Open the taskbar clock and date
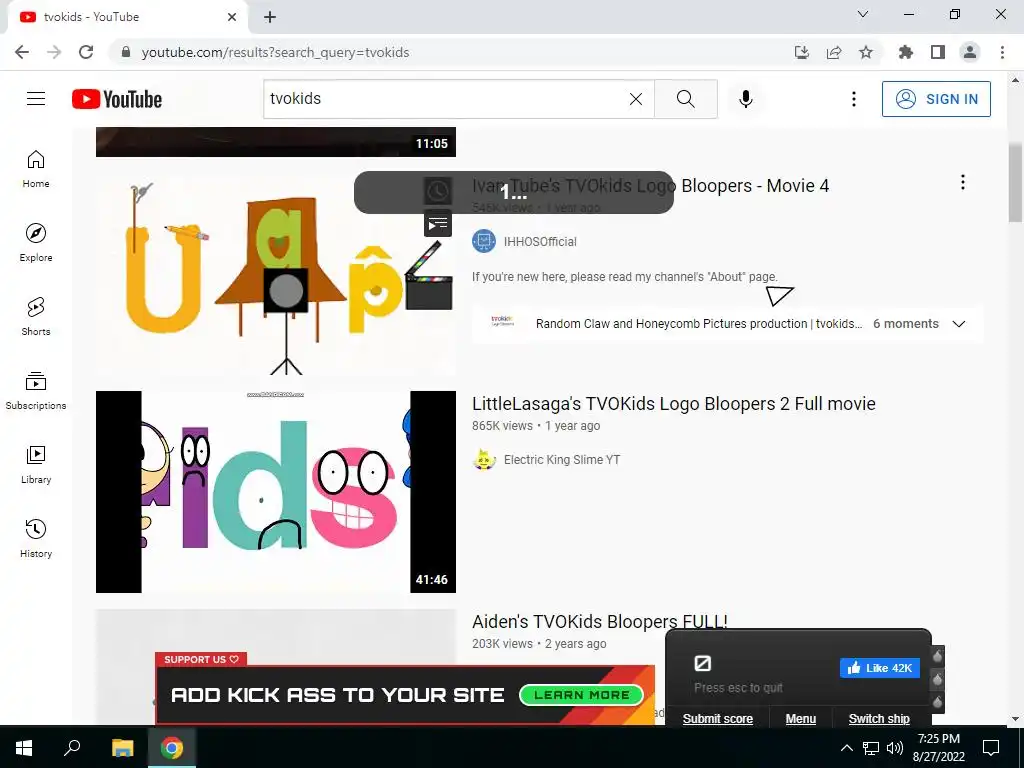Screen dimensions: 1024x768 pos(938,748)
